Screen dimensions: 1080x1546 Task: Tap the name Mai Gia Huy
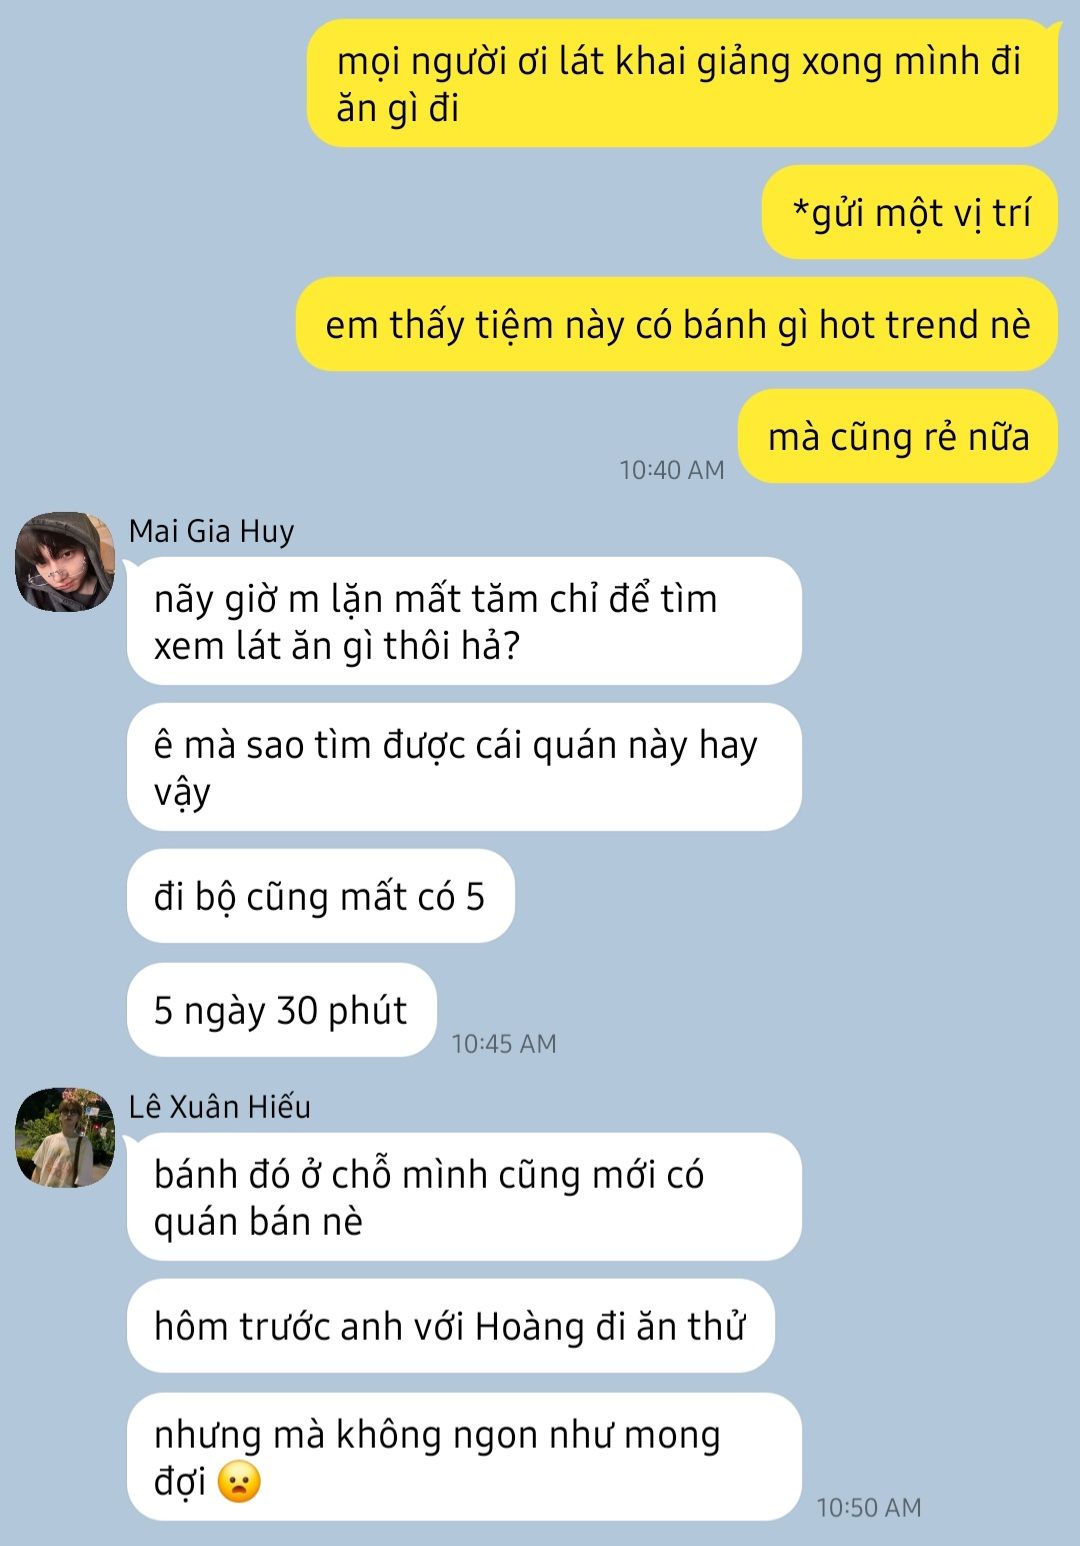point(211,531)
